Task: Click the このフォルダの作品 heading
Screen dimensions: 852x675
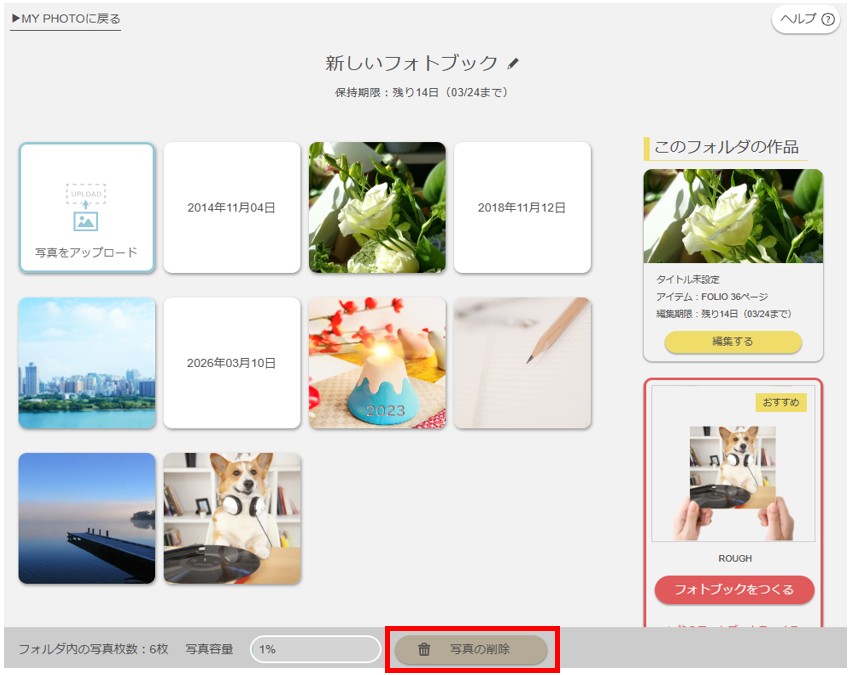Action: point(726,147)
